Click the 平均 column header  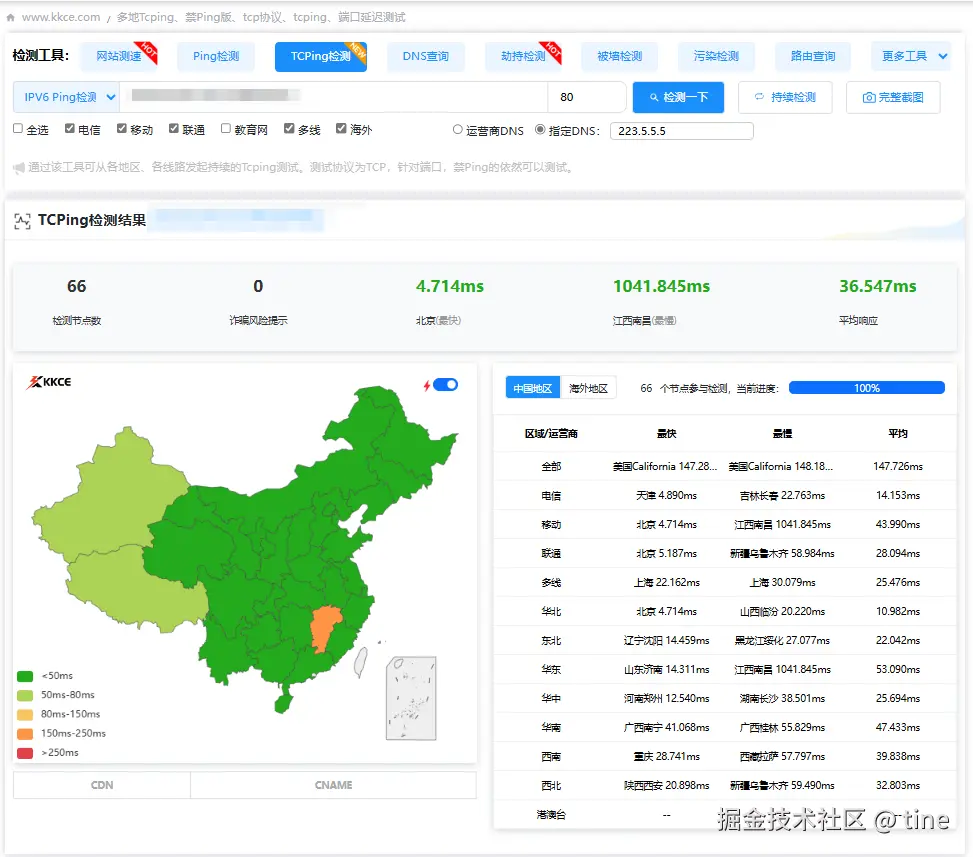[x=898, y=434]
